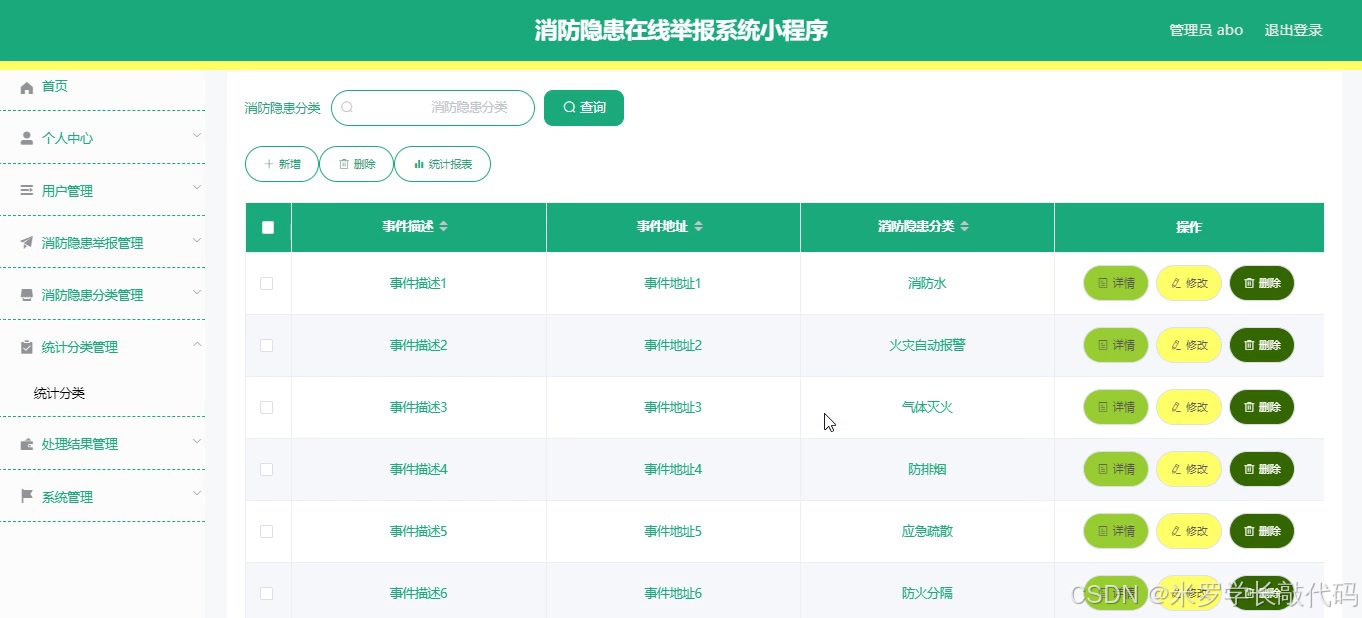Image resolution: width=1362 pixels, height=618 pixels.
Task: Click the 个人中心 person icon
Action: (25, 138)
